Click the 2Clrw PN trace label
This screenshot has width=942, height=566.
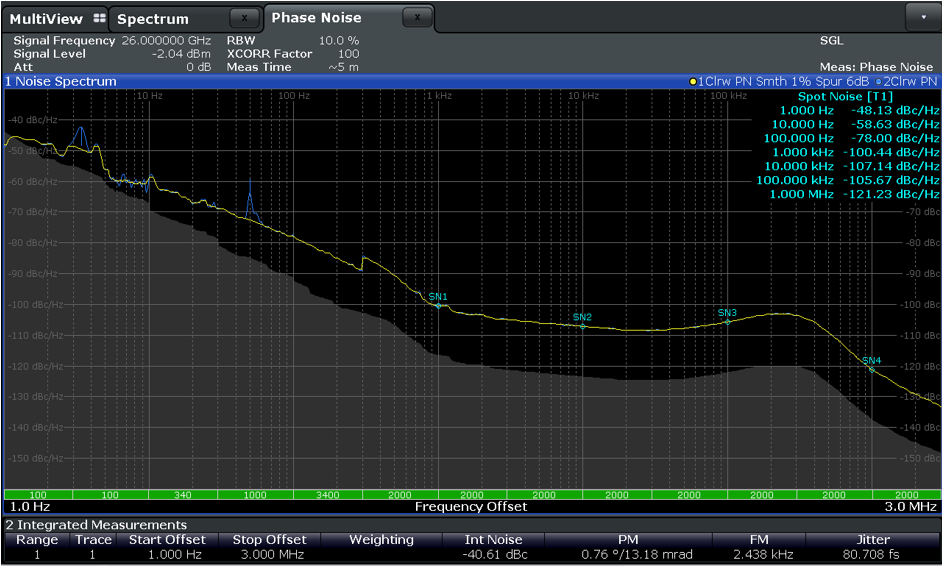[910, 82]
